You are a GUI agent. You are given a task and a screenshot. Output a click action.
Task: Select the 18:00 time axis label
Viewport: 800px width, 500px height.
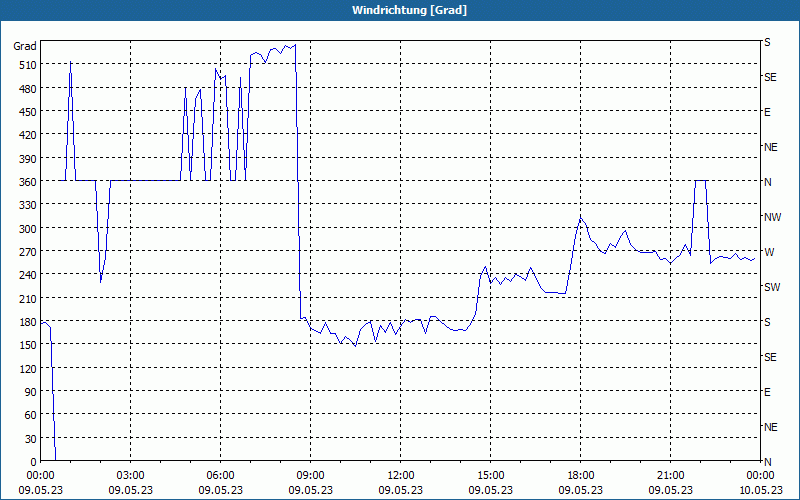[x=581, y=476]
